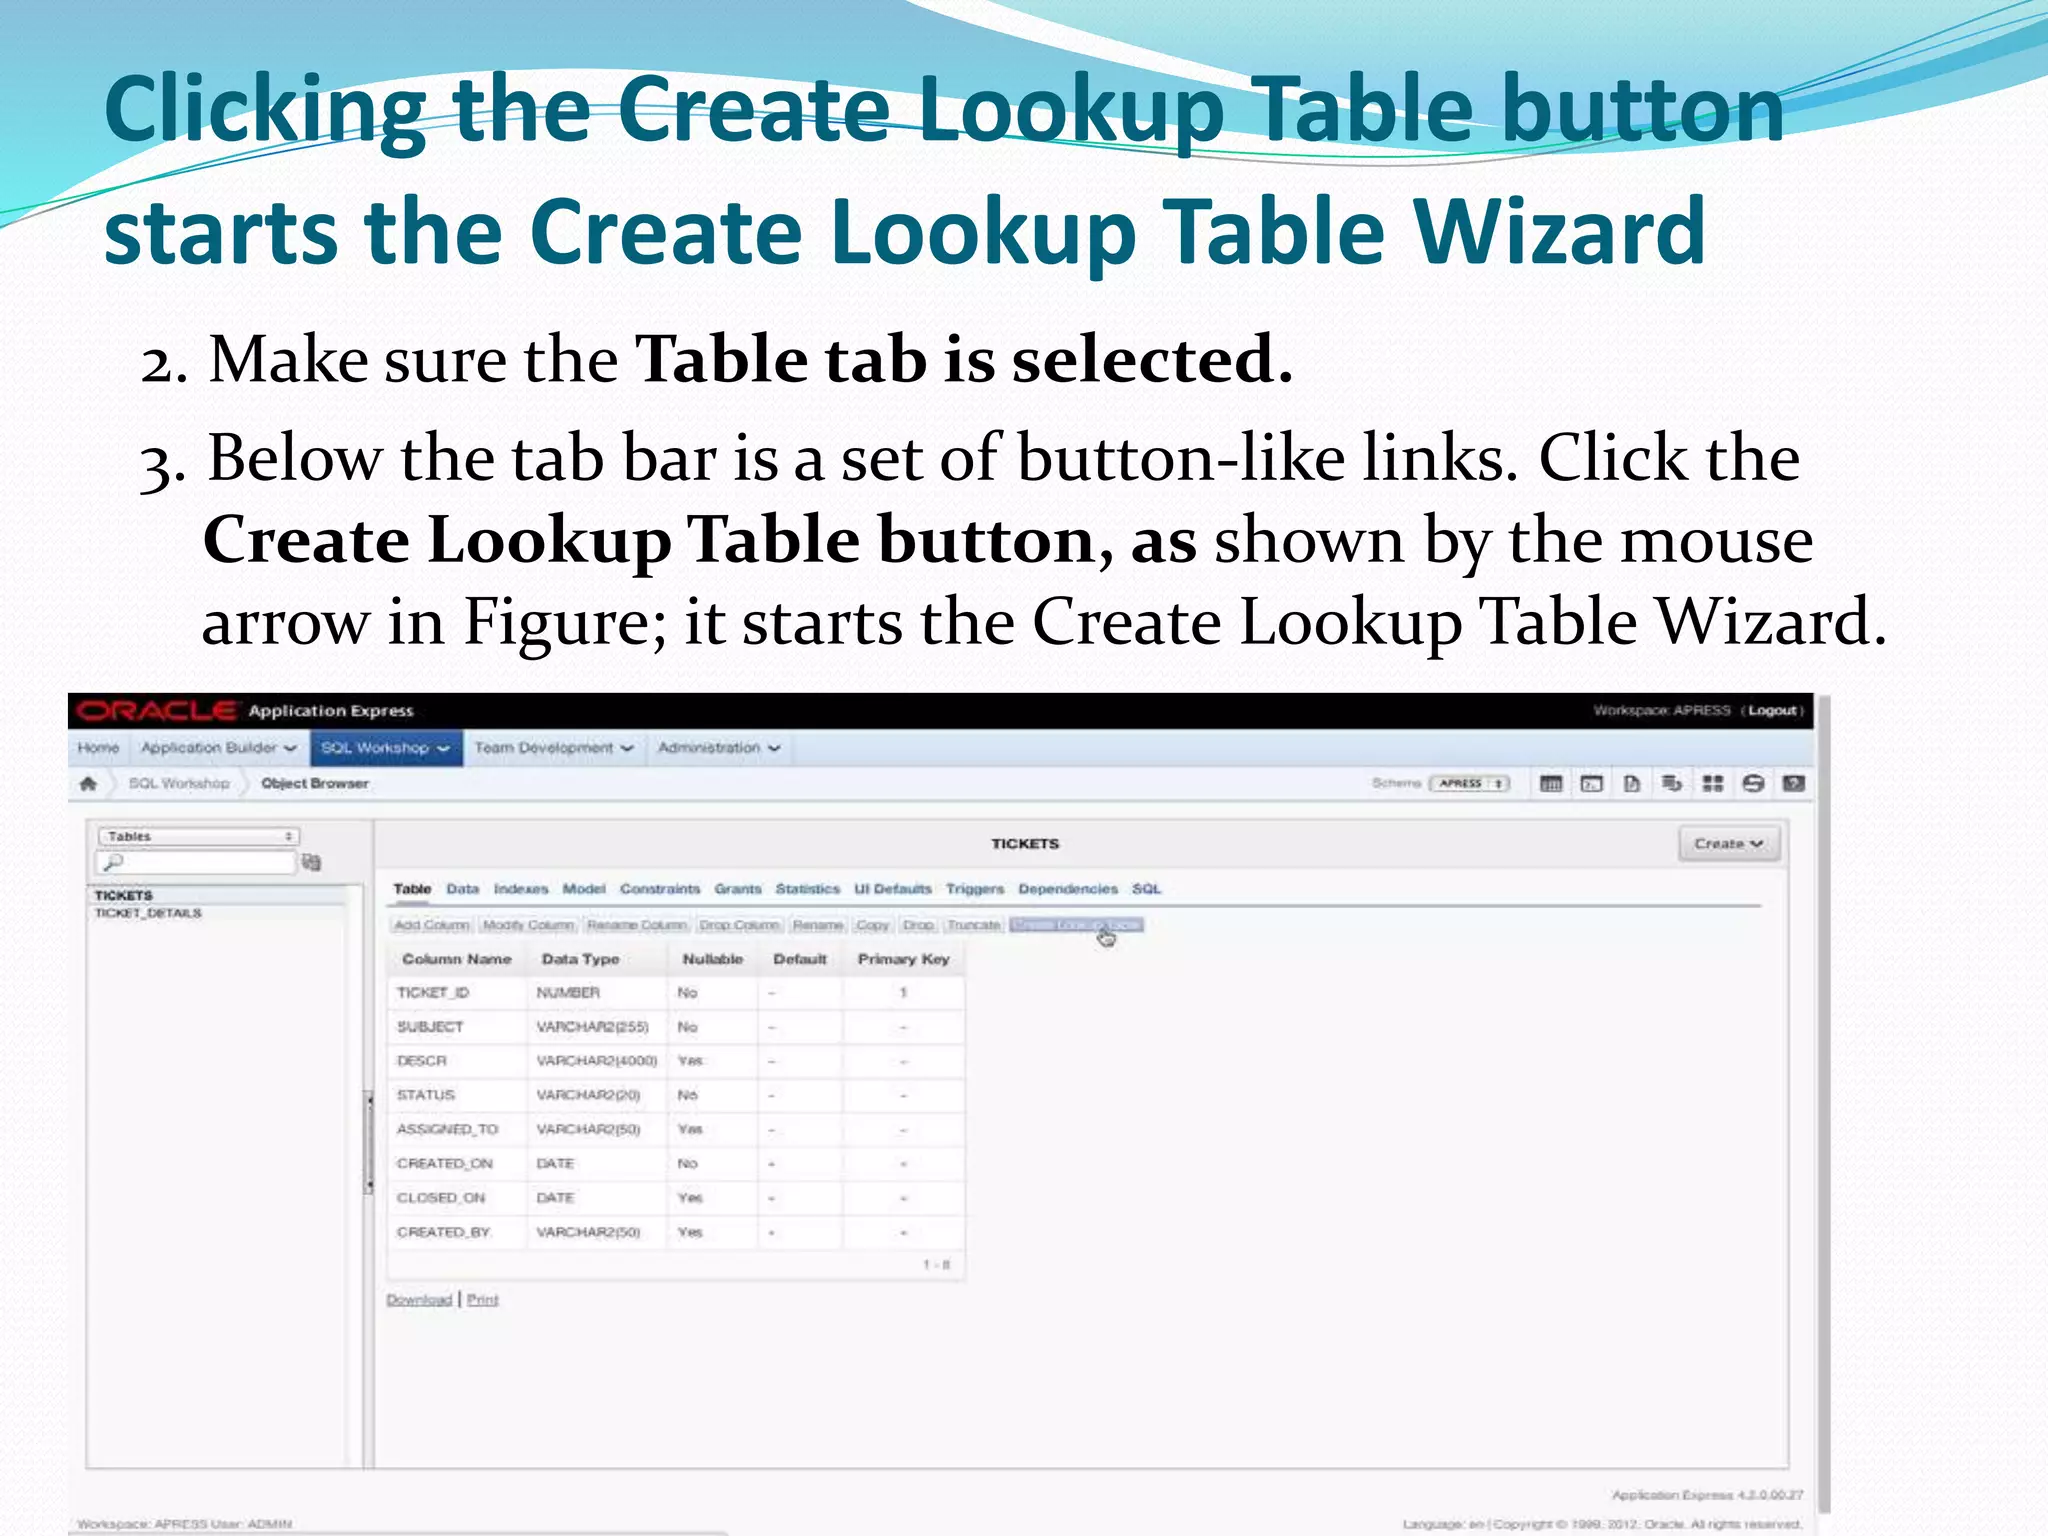Select TICKET_DETAILS in the tables list

(x=148, y=913)
